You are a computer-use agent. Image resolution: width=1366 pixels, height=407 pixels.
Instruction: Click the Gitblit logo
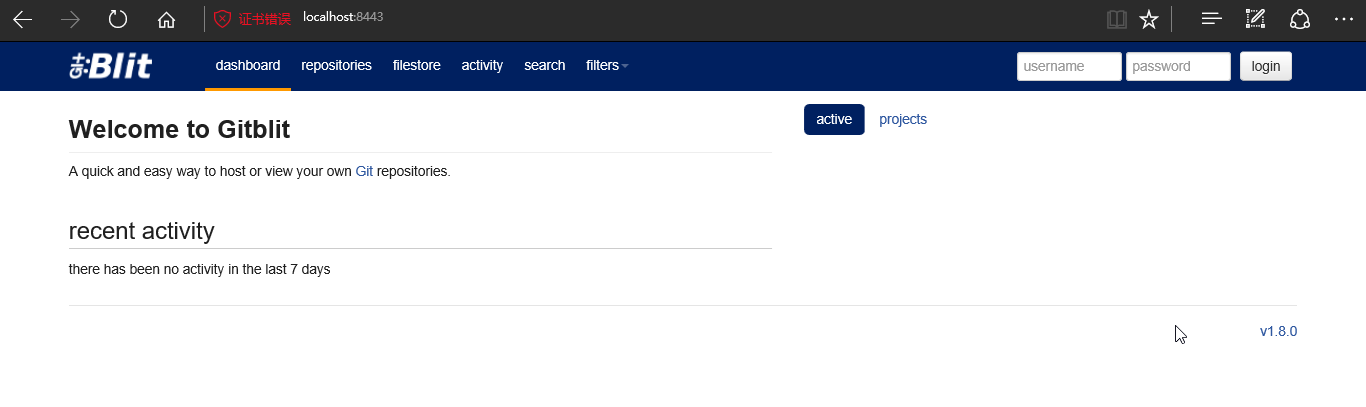point(110,66)
